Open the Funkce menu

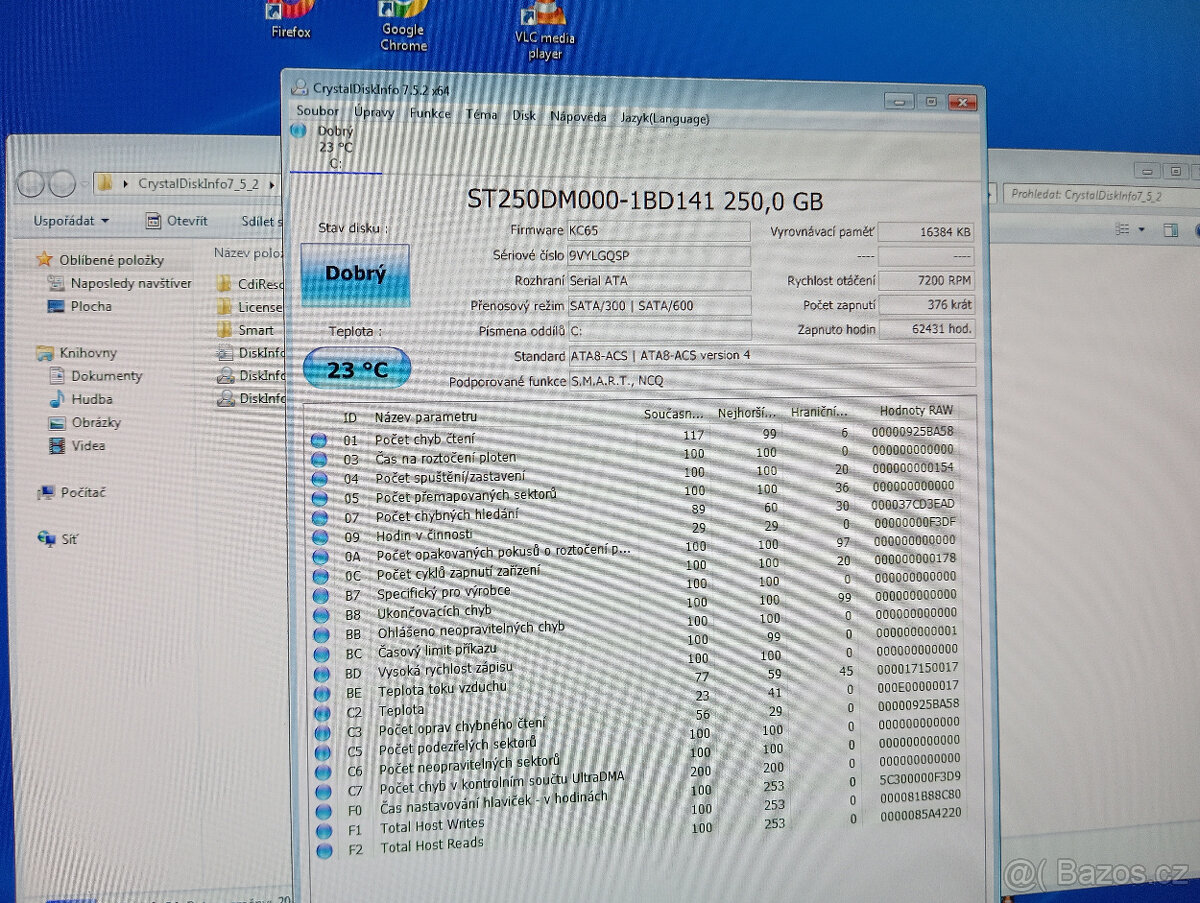click(429, 114)
